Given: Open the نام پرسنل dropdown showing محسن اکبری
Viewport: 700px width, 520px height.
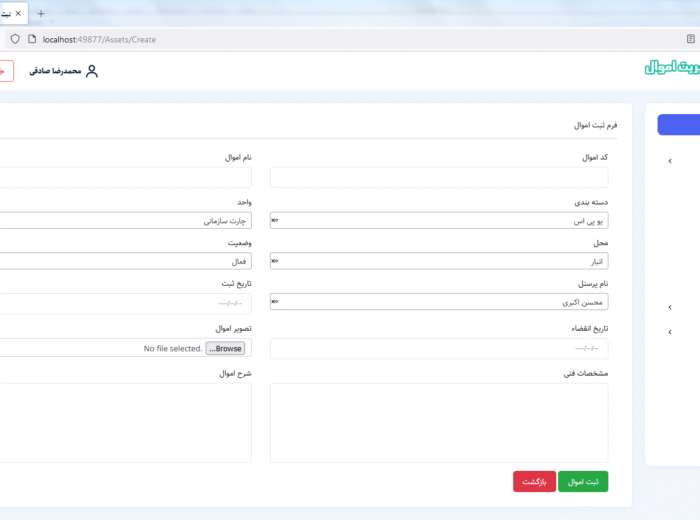Looking at the screenshot, I should click(439, 301).
